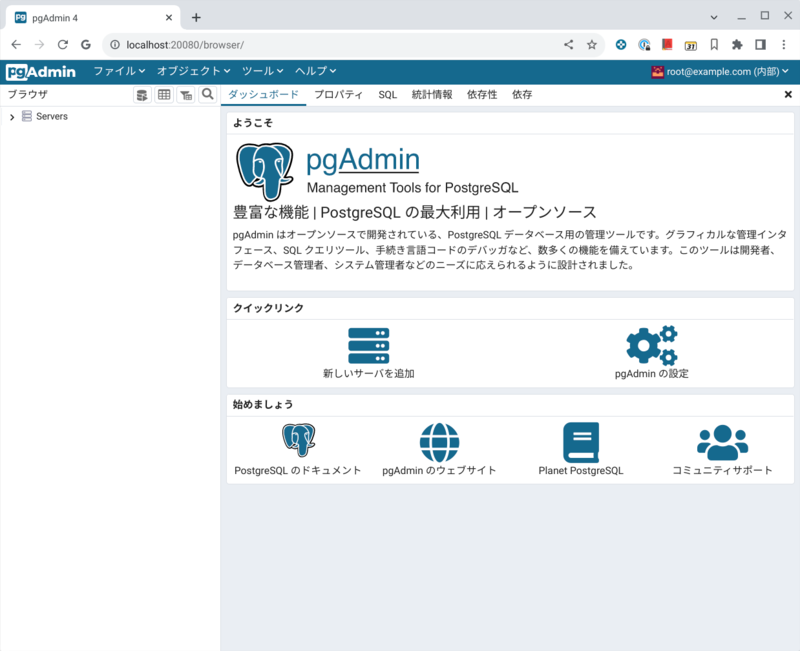Open pgAdmin の設定 via the gears icon

(x=651, y=345)
